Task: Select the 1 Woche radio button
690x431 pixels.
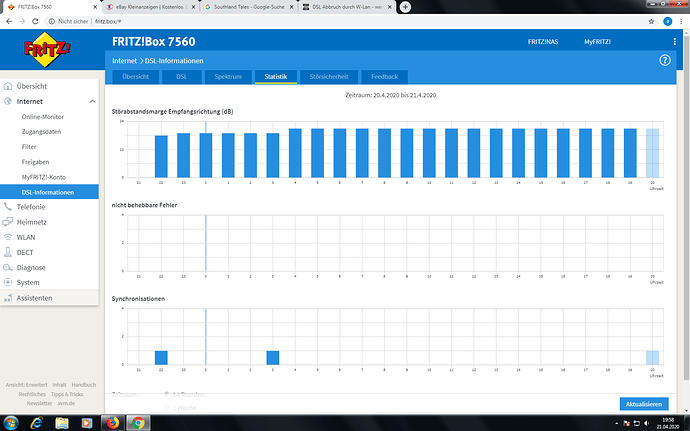Action: 167,408
